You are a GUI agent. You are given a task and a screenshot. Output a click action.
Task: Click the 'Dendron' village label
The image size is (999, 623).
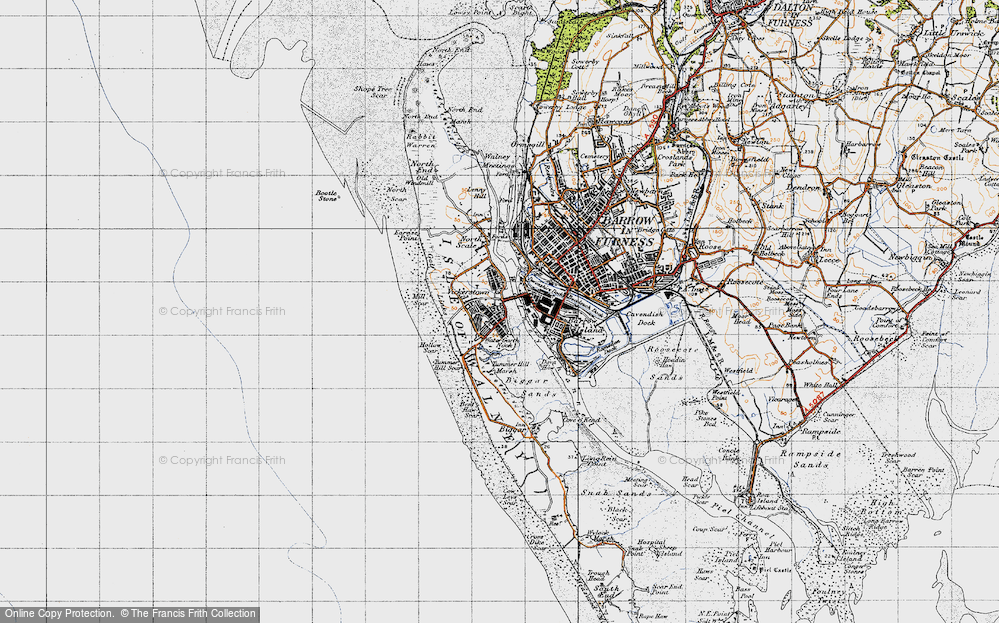coord(805,187)
